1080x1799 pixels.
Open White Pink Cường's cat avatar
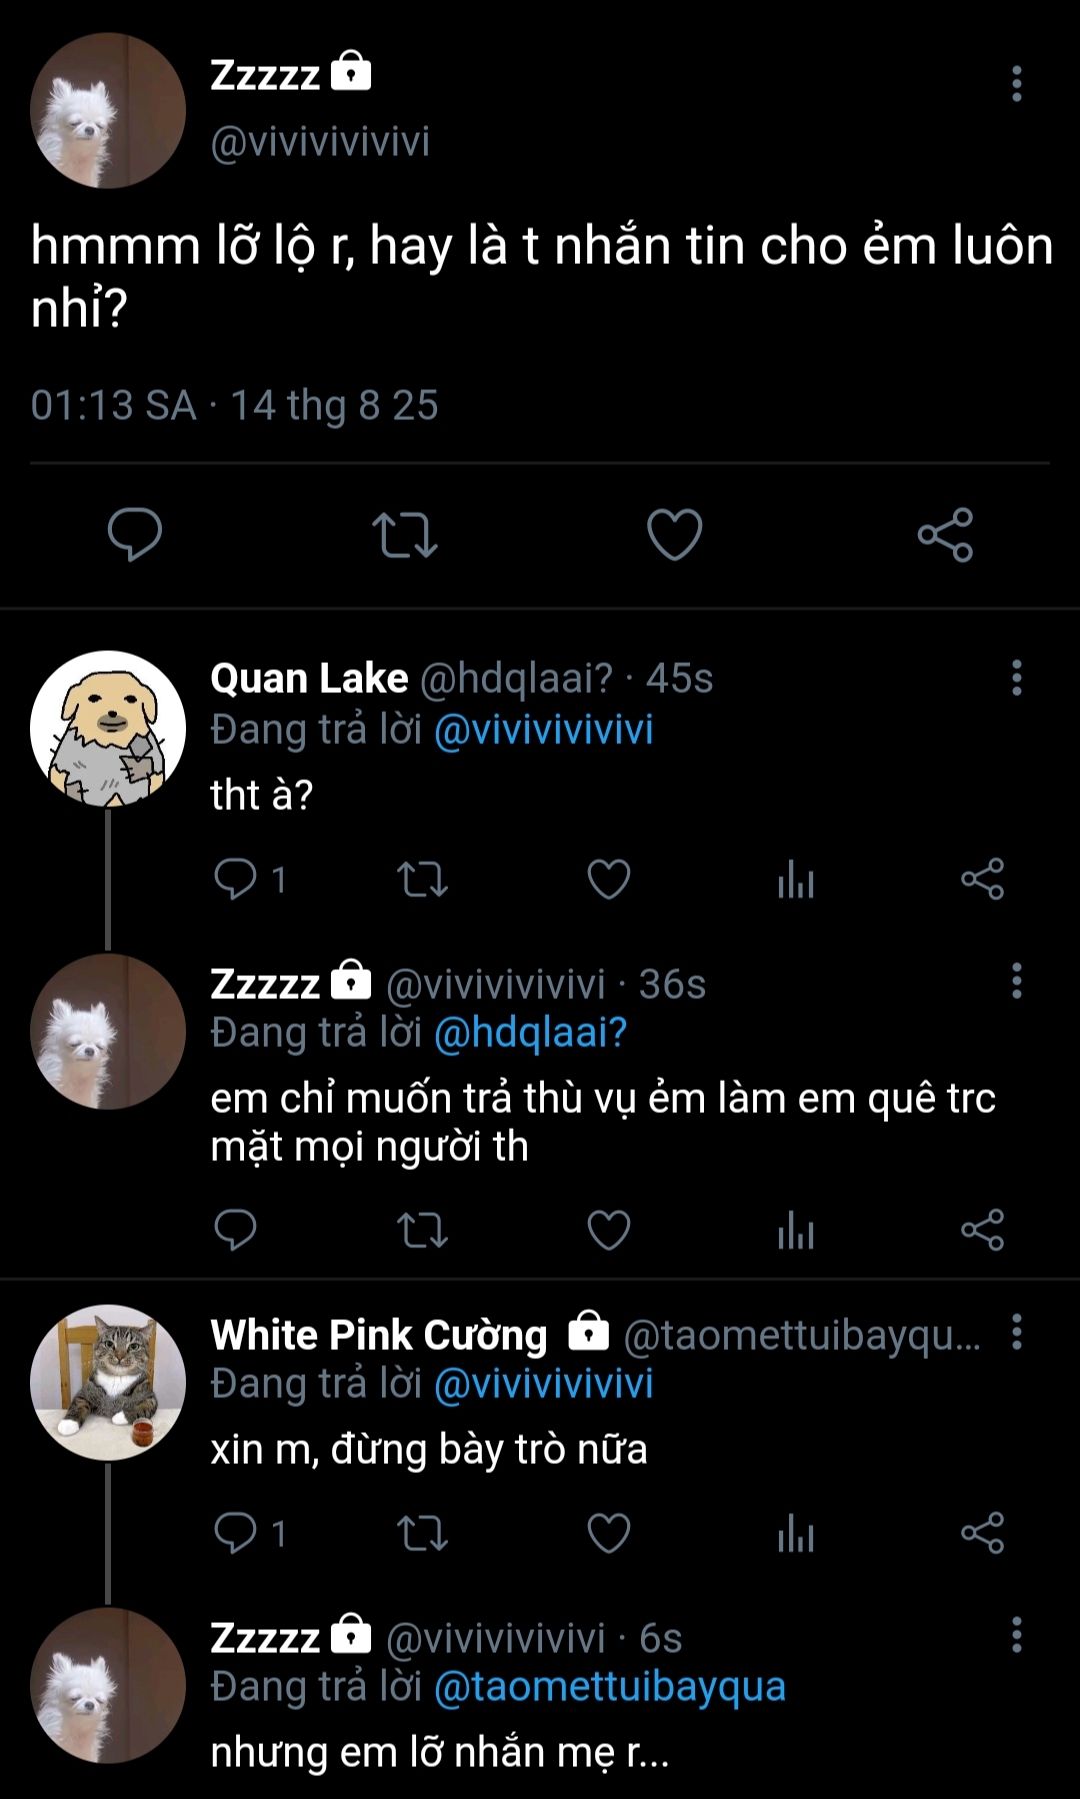tap(108, 1382)
